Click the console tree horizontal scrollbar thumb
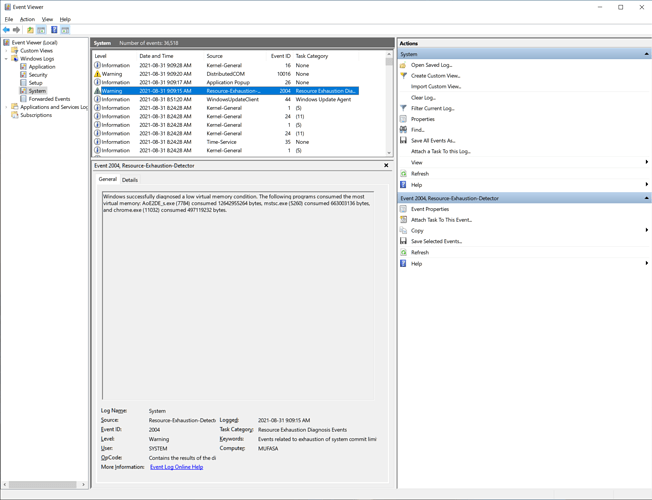 pyautogui.click(x=42, y=485)
